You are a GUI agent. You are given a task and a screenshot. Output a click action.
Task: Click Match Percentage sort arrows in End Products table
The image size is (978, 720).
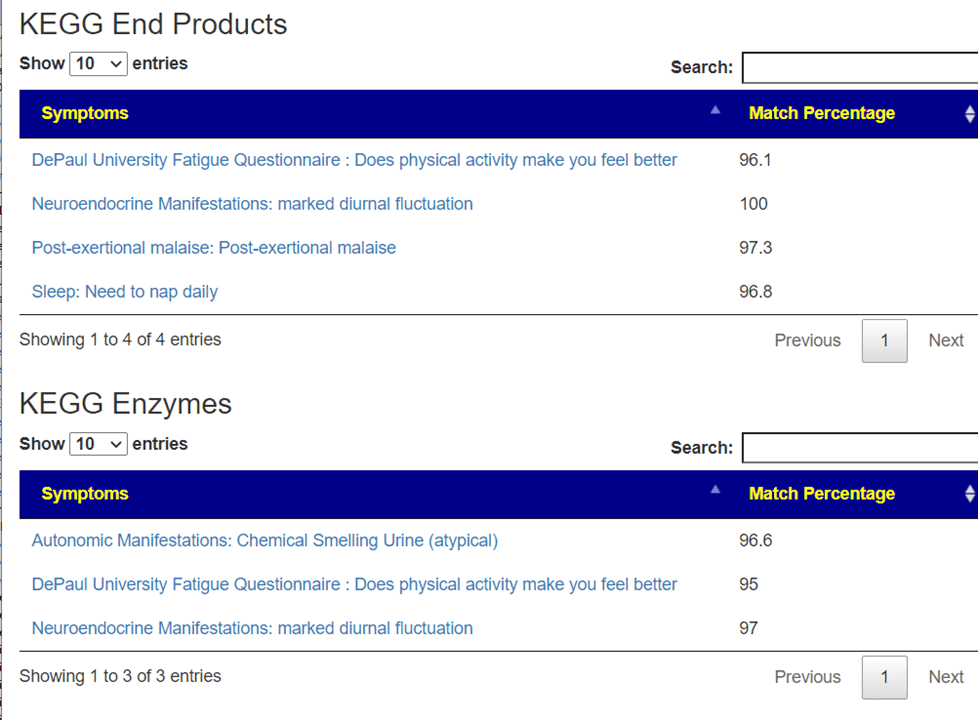[968, 114]
